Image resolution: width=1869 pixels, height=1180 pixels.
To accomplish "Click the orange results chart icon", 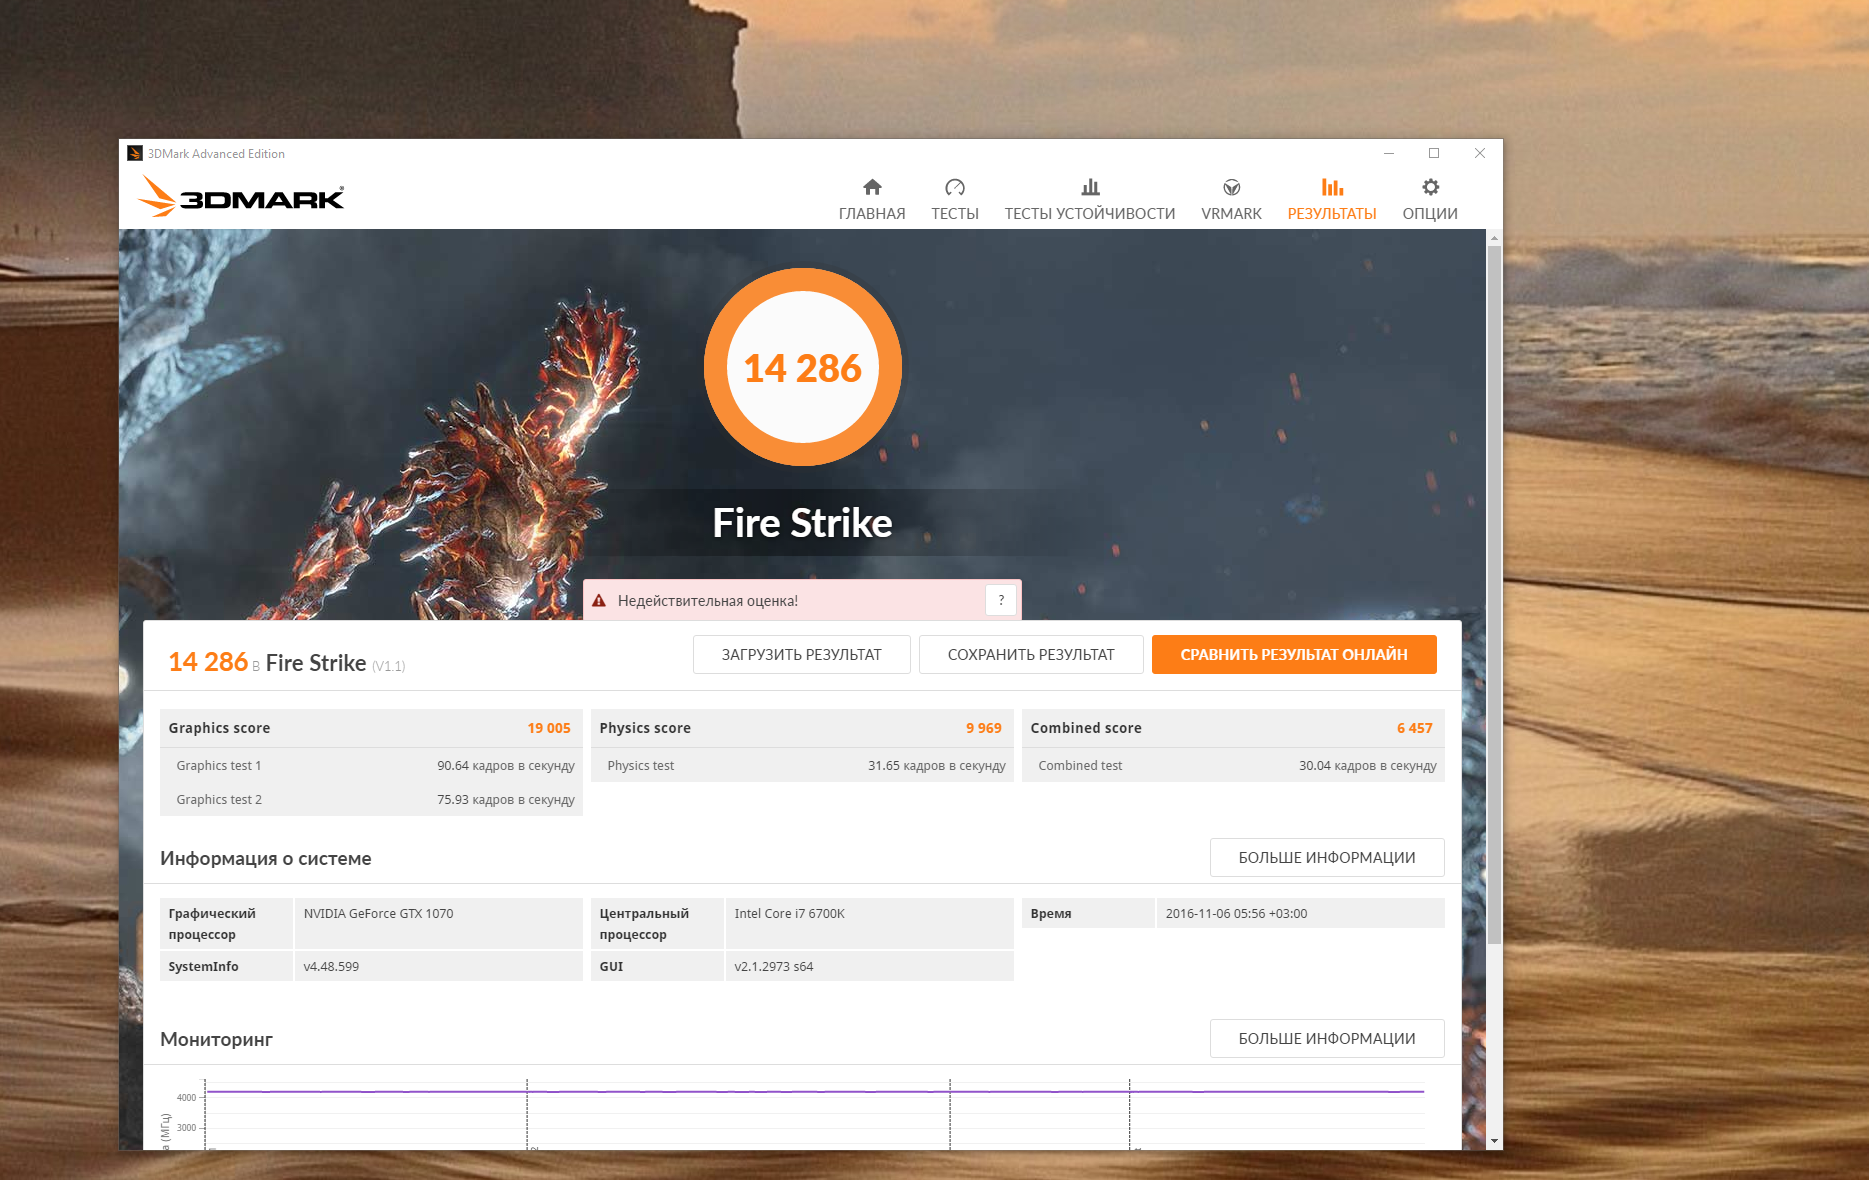I will [1332, 187].
